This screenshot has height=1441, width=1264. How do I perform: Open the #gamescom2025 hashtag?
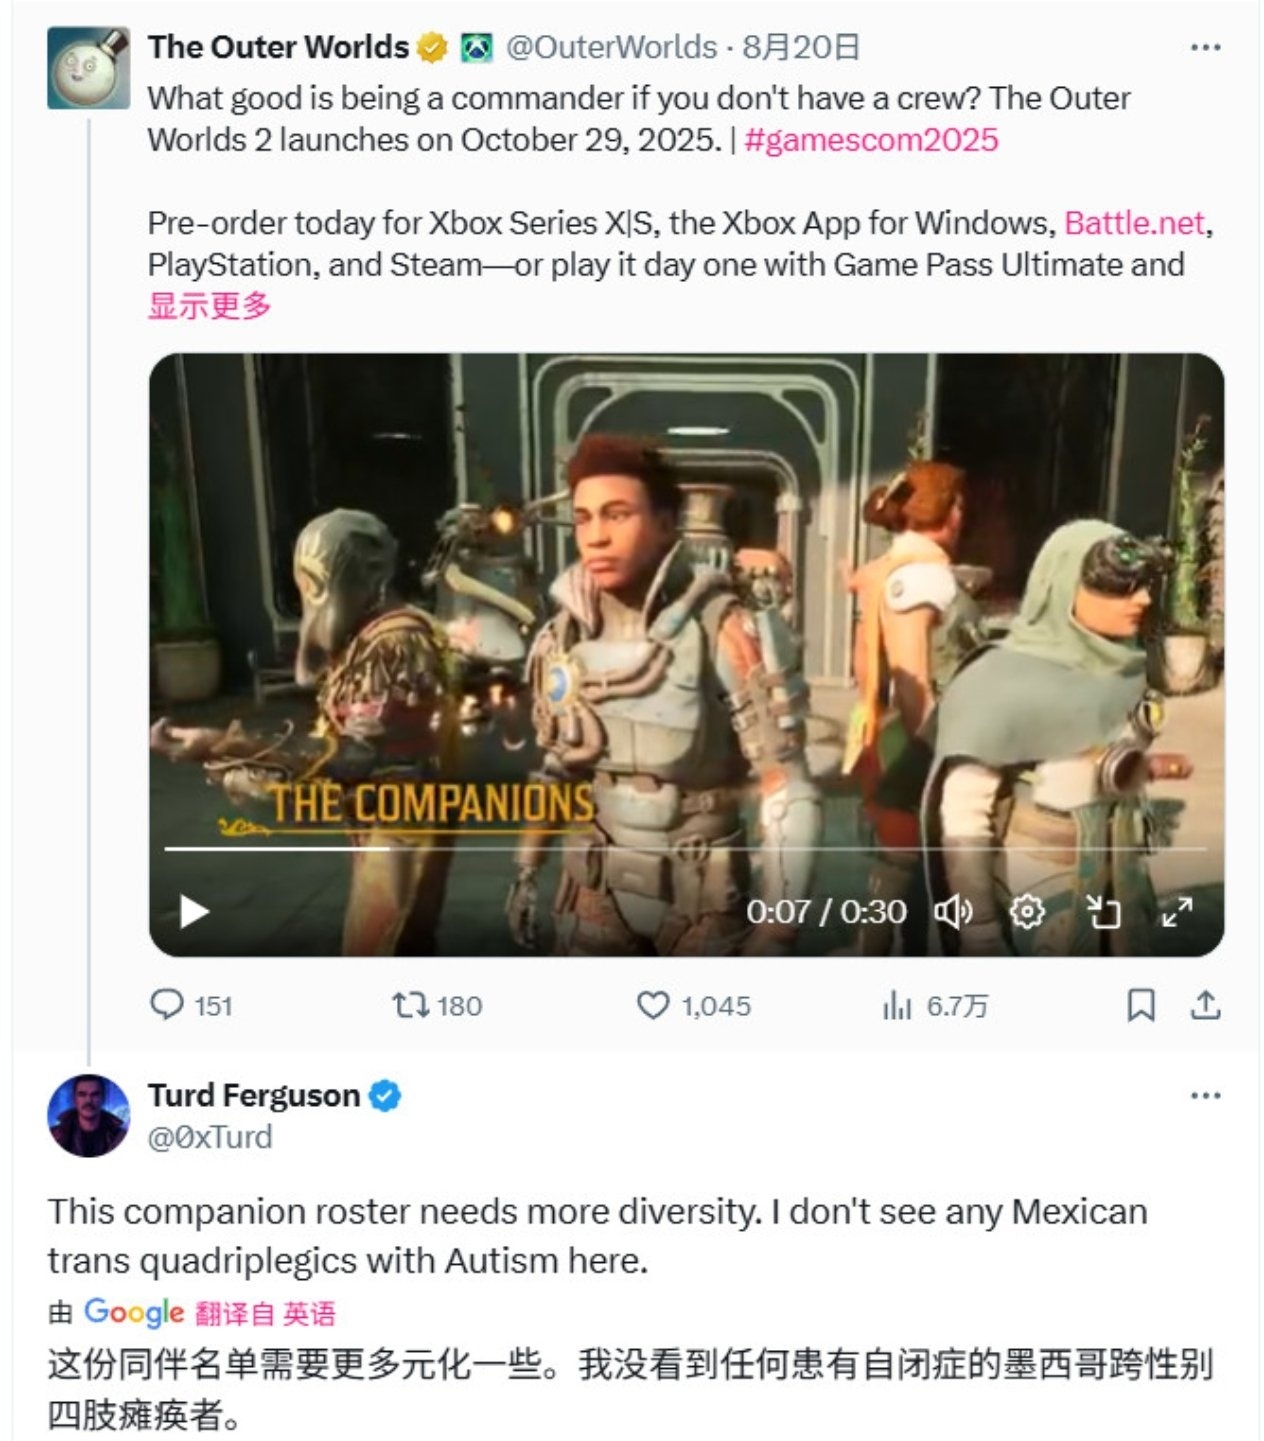870,140
